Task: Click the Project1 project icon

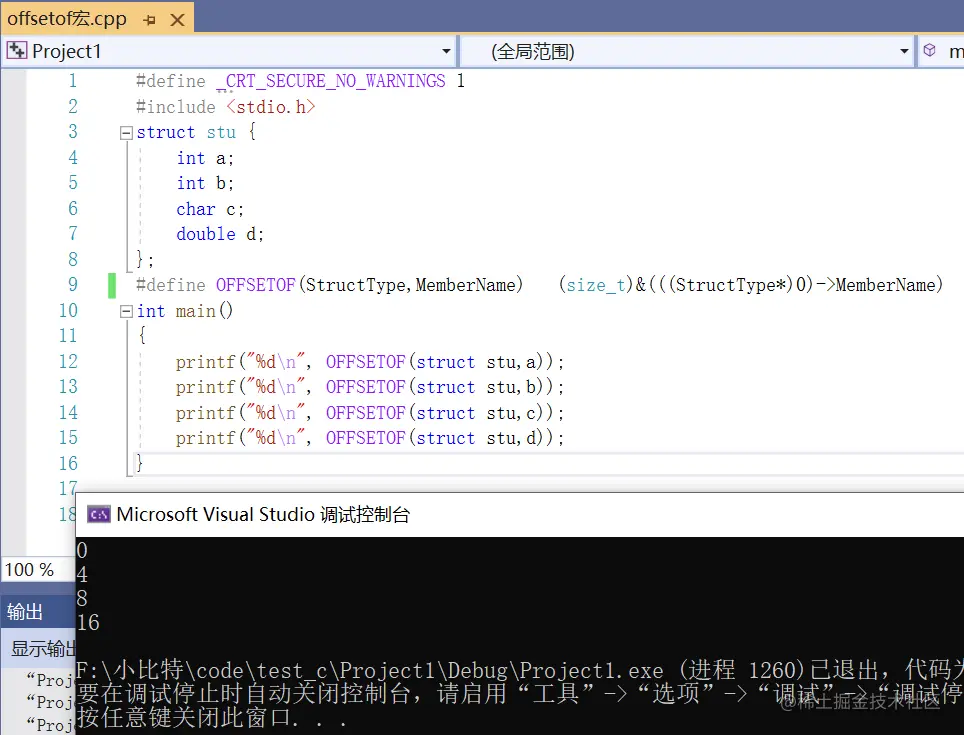Action: (x=17, y=50)
